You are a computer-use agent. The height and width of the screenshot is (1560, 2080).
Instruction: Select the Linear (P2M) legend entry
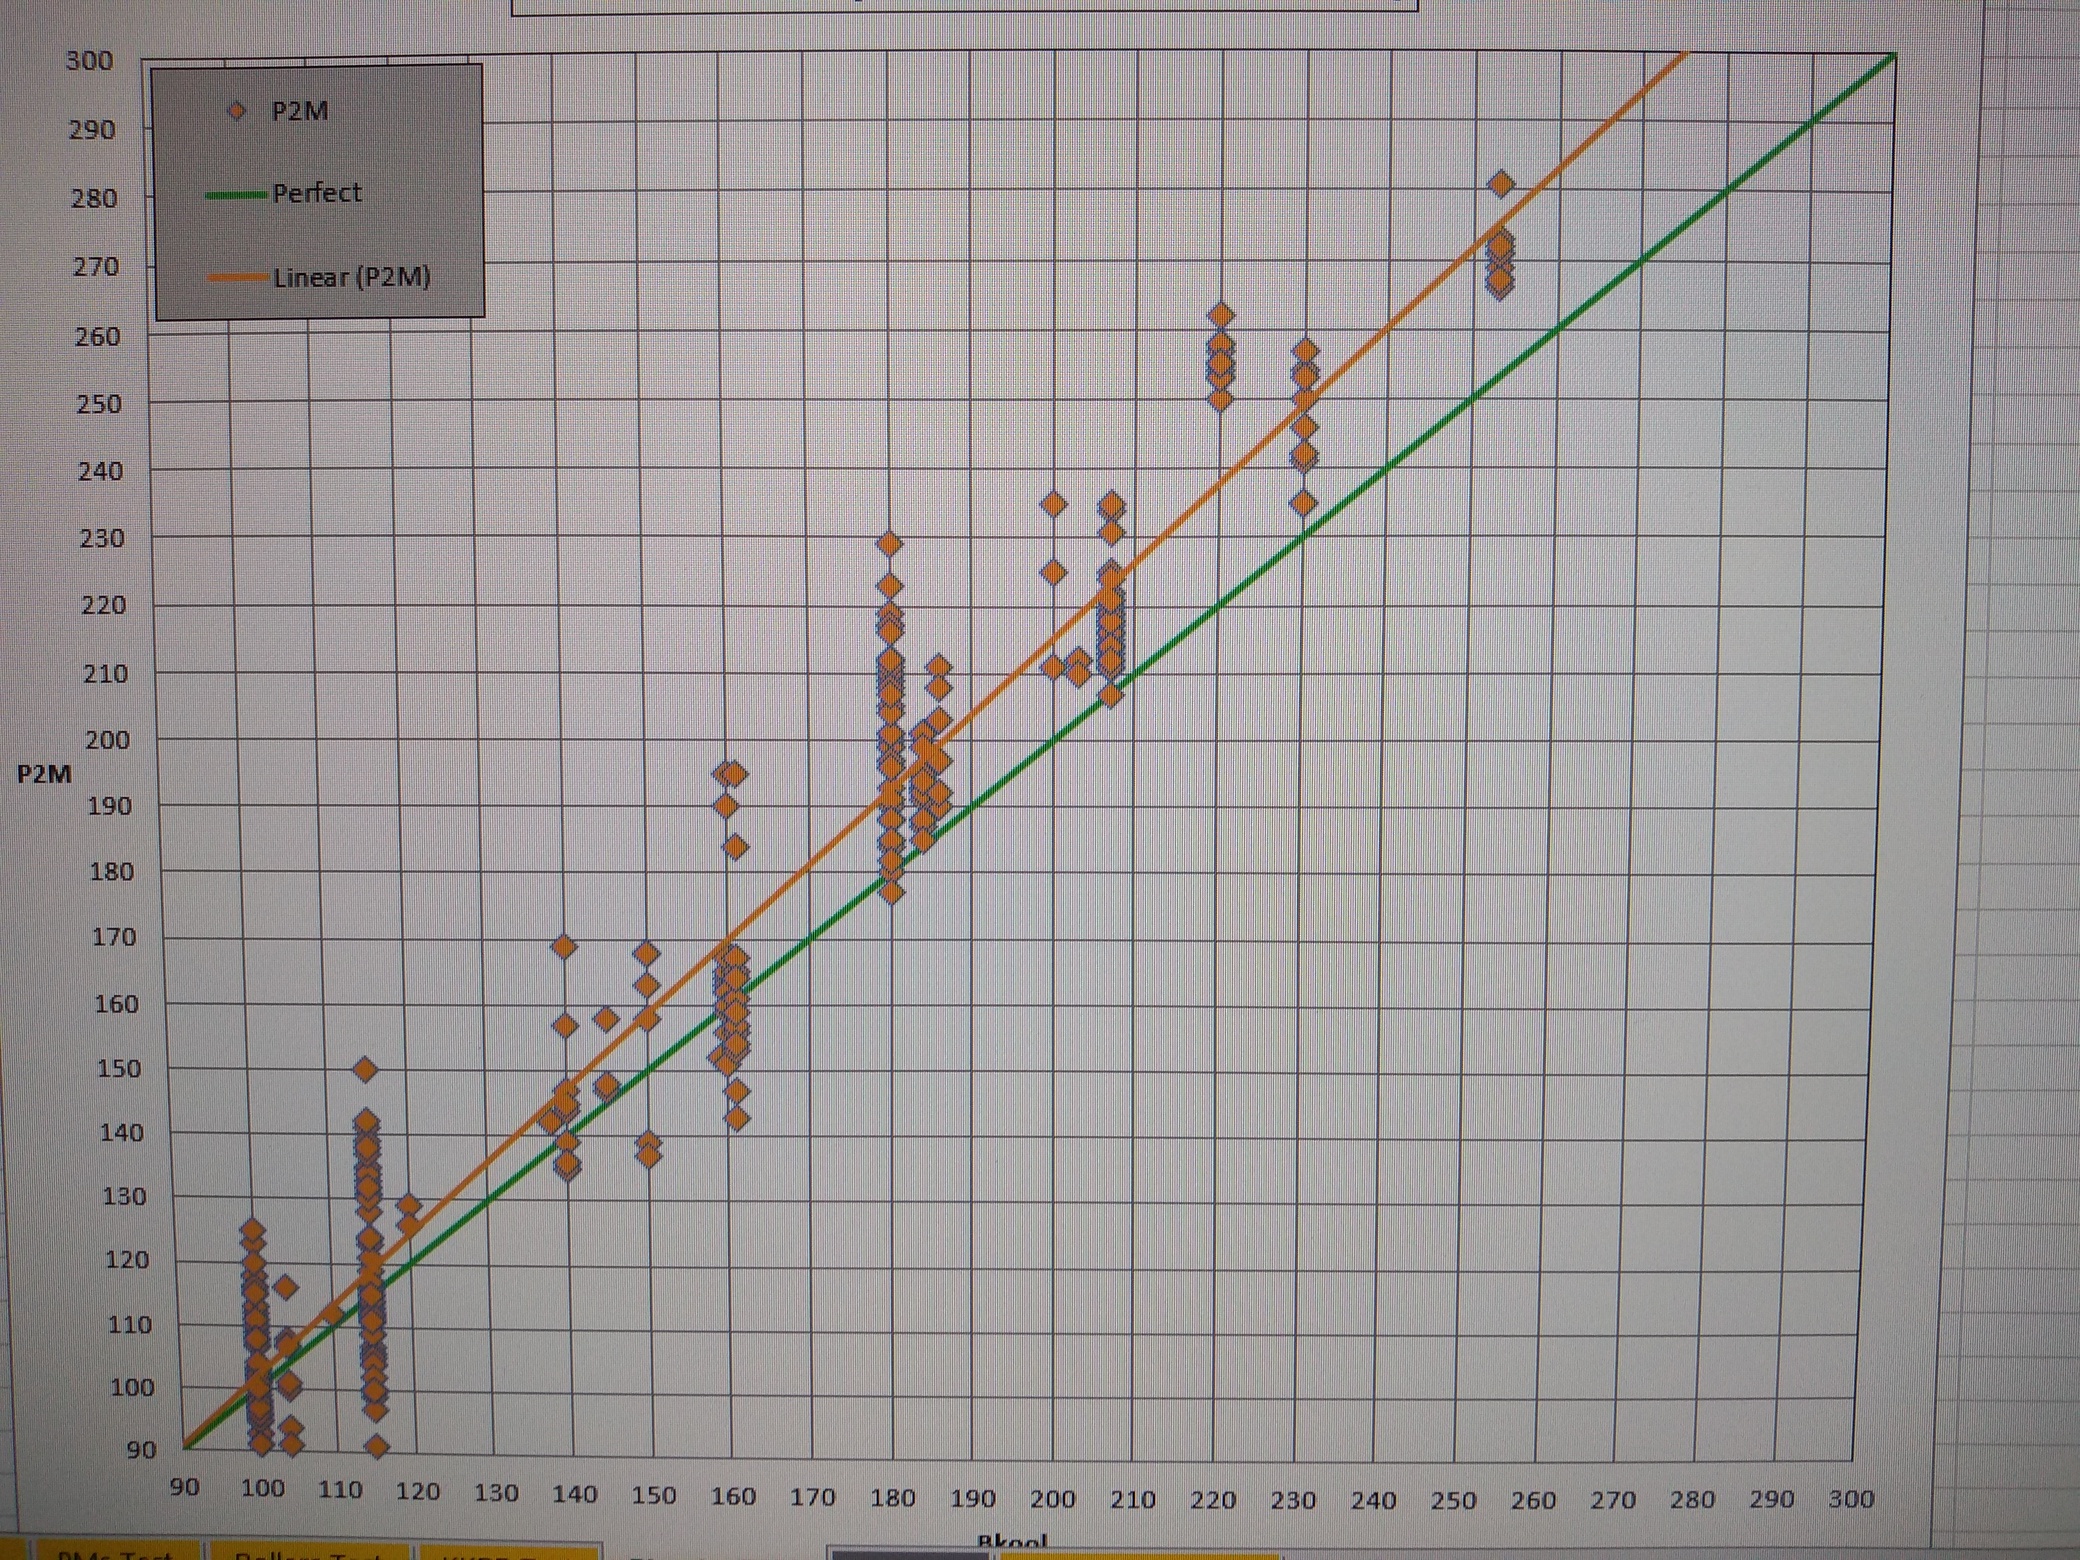tap(319, 277)
